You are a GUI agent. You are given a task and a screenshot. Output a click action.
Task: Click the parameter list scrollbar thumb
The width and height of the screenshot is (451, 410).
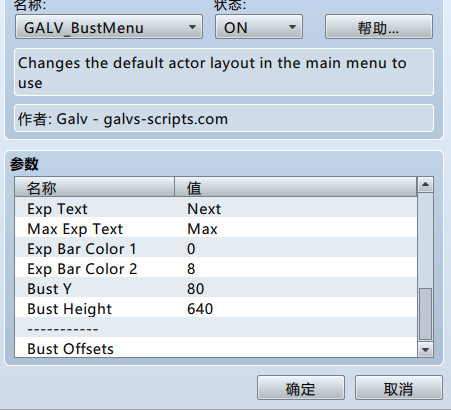click(425, 314)
